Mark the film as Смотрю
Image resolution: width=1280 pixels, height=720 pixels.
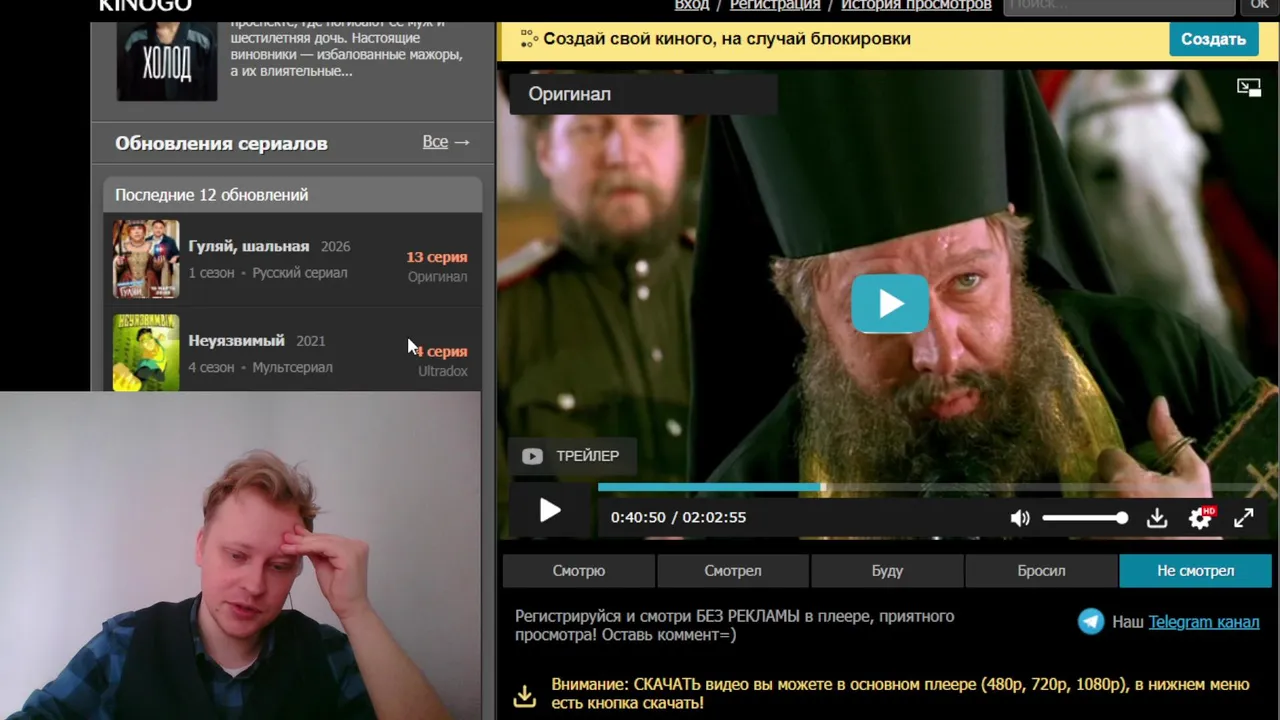click(579, 571)
